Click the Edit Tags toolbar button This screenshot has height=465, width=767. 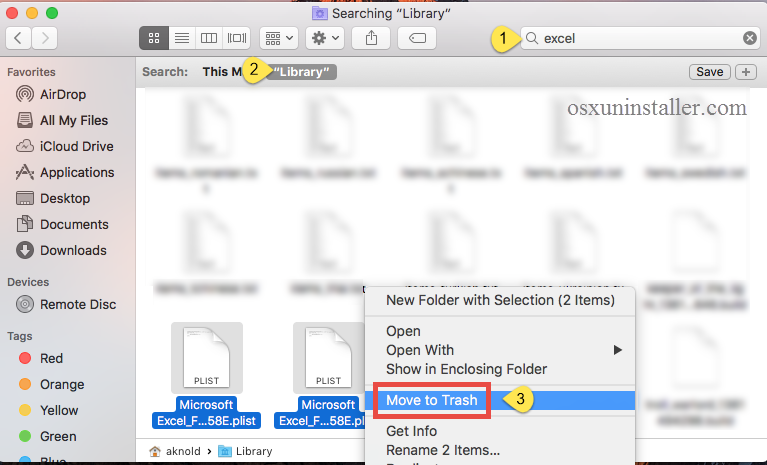tap(417, 38)
